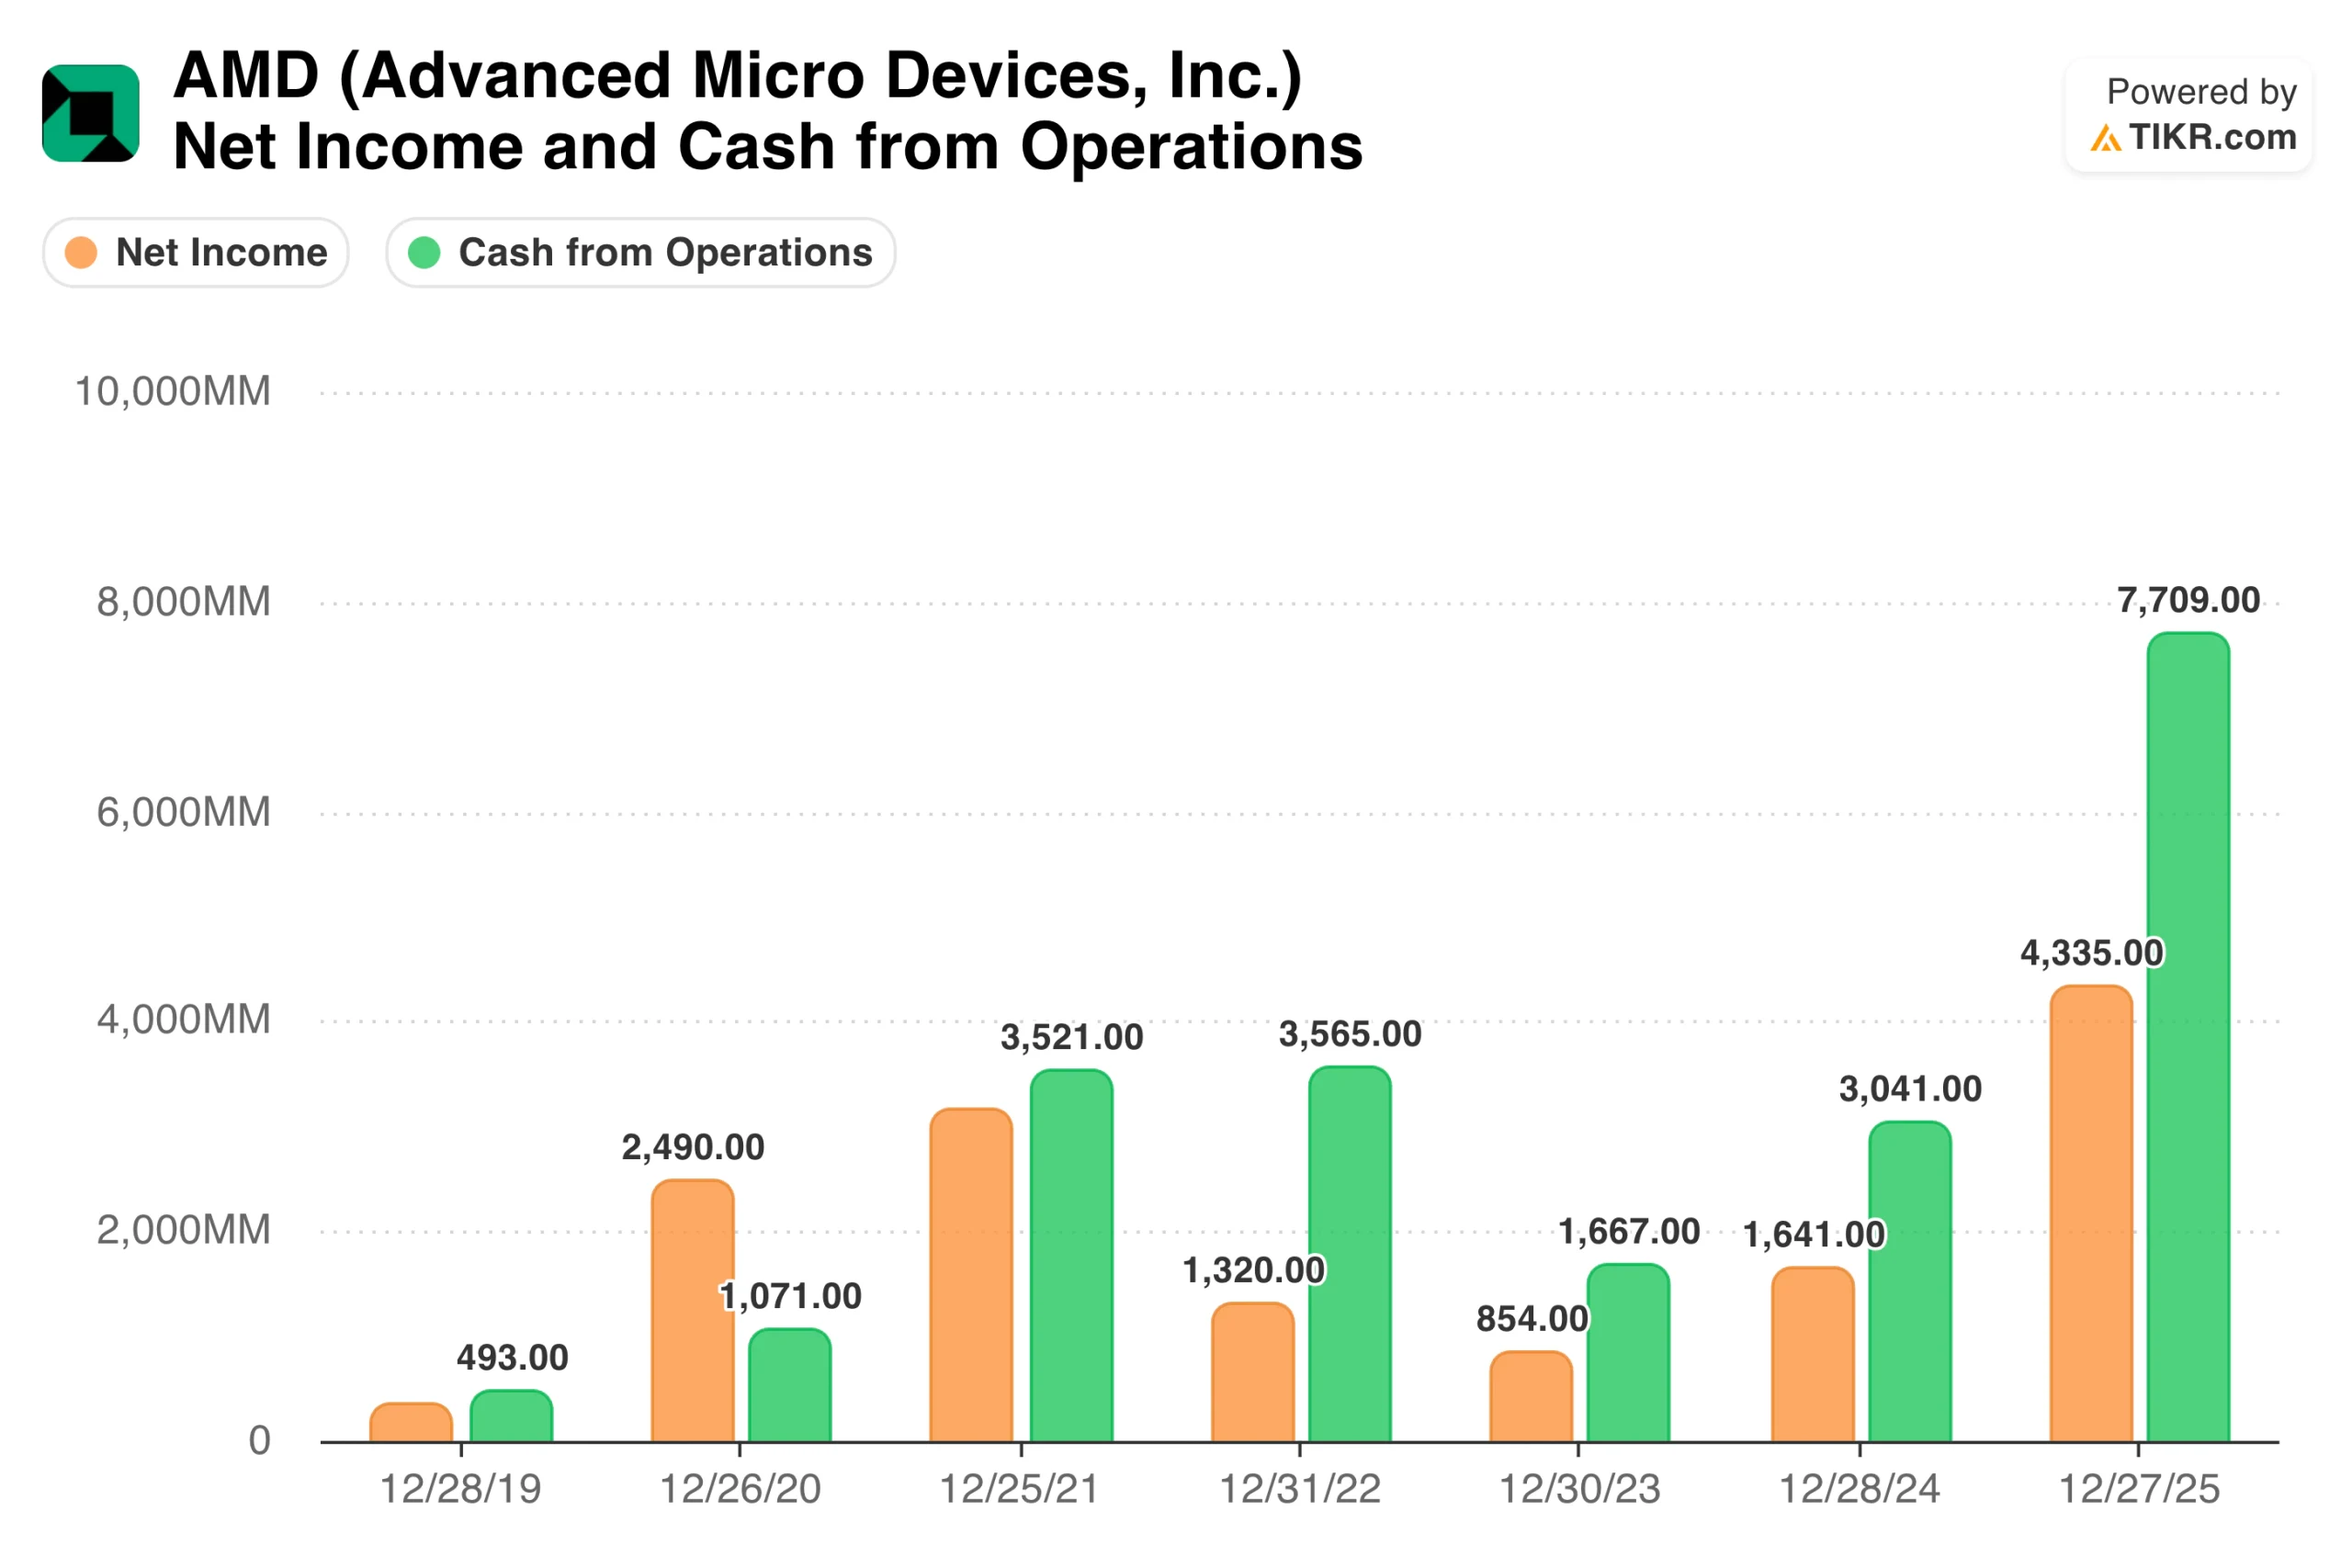This screenshot has width=2352, height=1568.
Task: Select the 4,335.00 orange bar
Action: click(2091, 1215)
